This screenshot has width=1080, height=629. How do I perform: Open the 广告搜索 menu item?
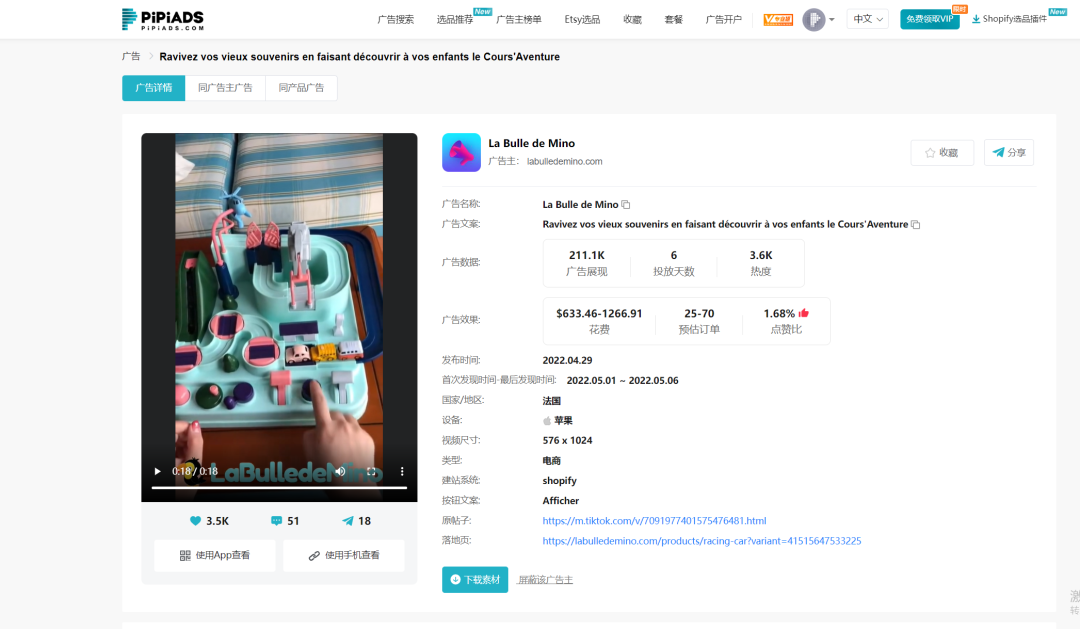395,19
